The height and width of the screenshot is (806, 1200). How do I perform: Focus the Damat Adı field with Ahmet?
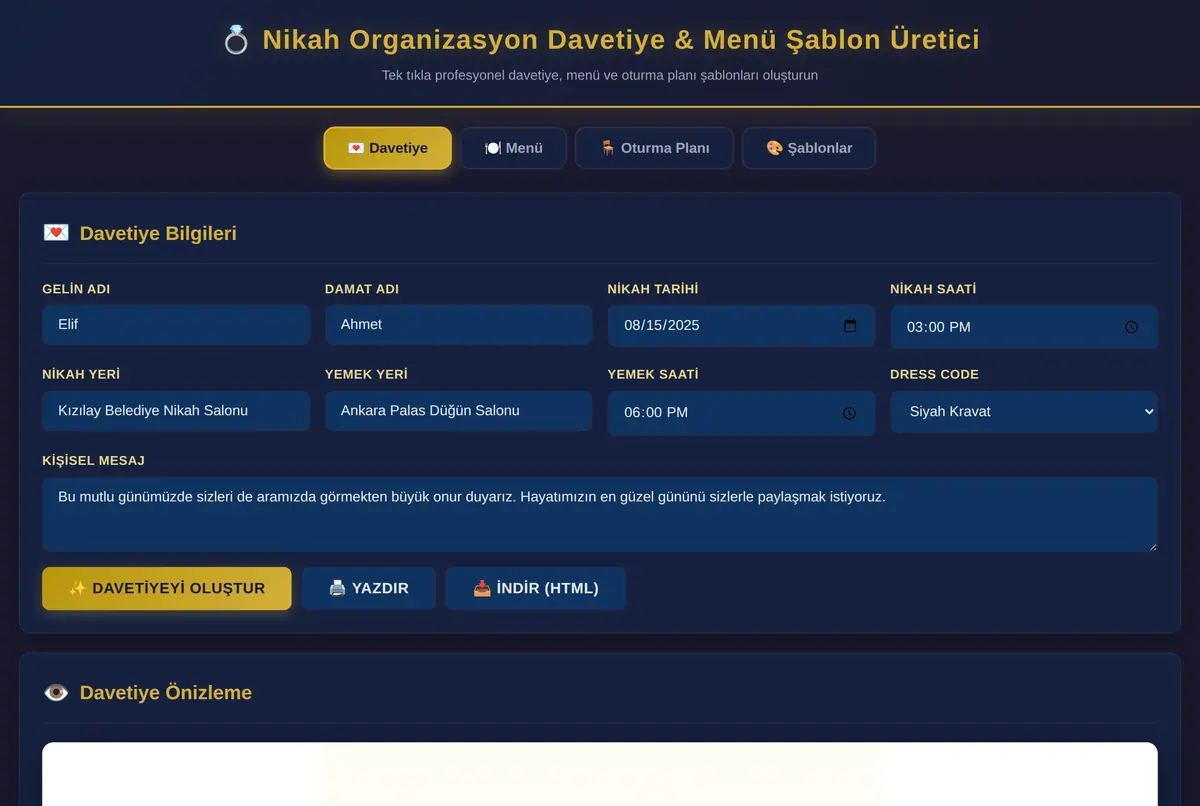[459, 325]
